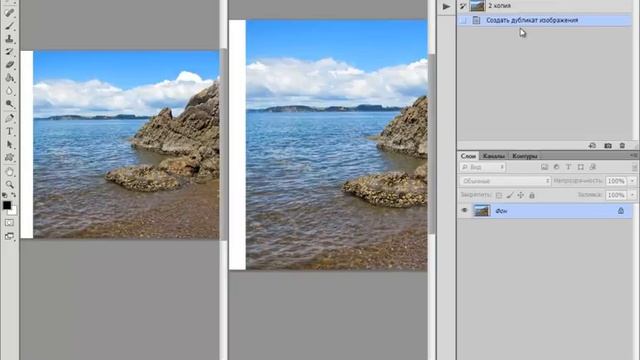
Task: Click the Фон layer thumbnail
Action: click(482, 211)
